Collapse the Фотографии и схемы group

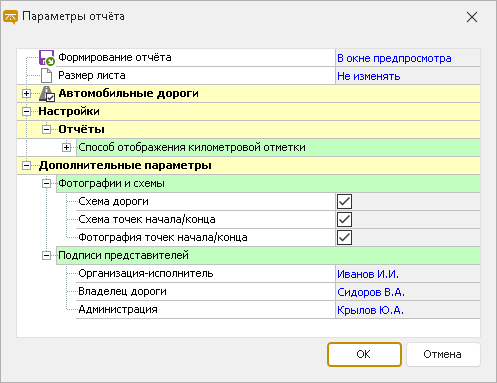pos(47,184)
